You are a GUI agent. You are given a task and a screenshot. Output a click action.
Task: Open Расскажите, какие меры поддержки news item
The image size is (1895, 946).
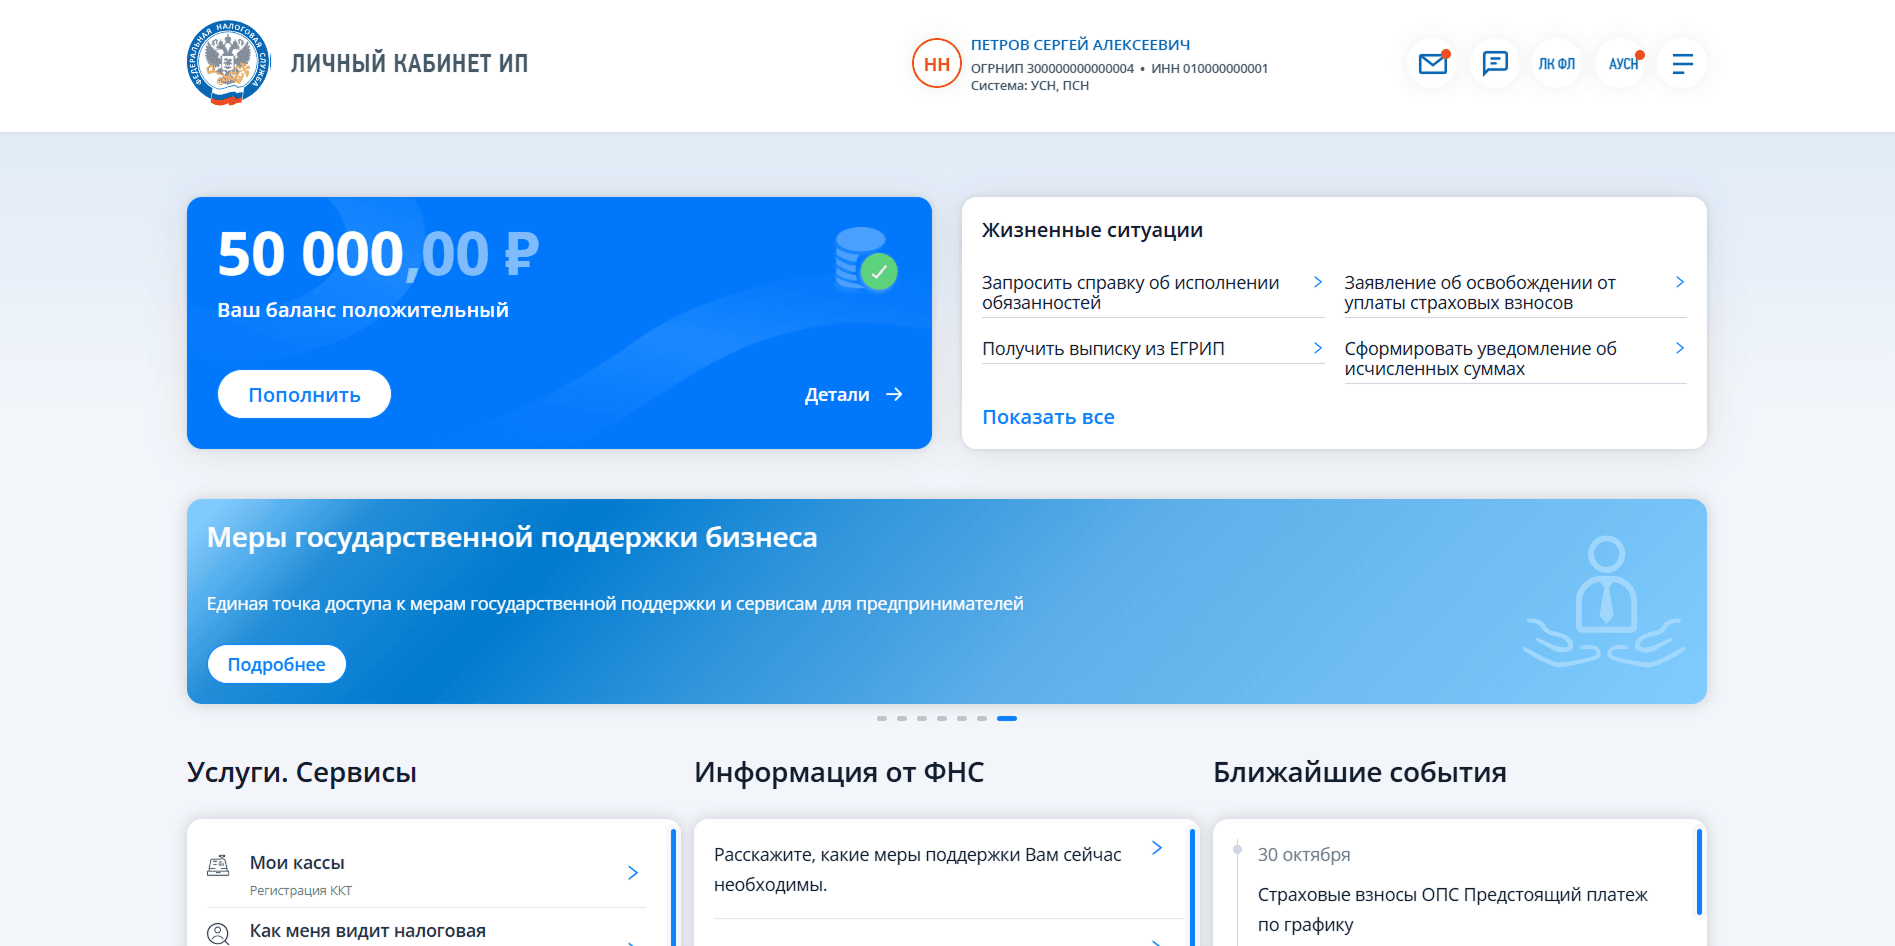tap(918, 869)
